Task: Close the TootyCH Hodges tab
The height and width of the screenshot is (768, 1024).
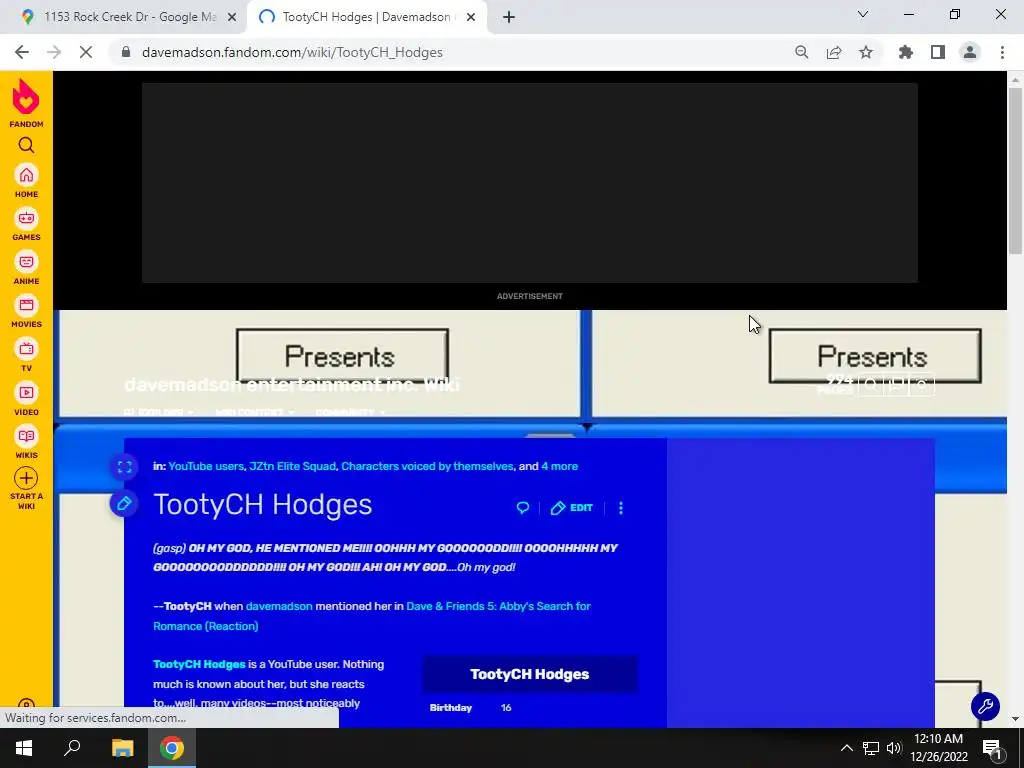Action: (x=471, y=18)
